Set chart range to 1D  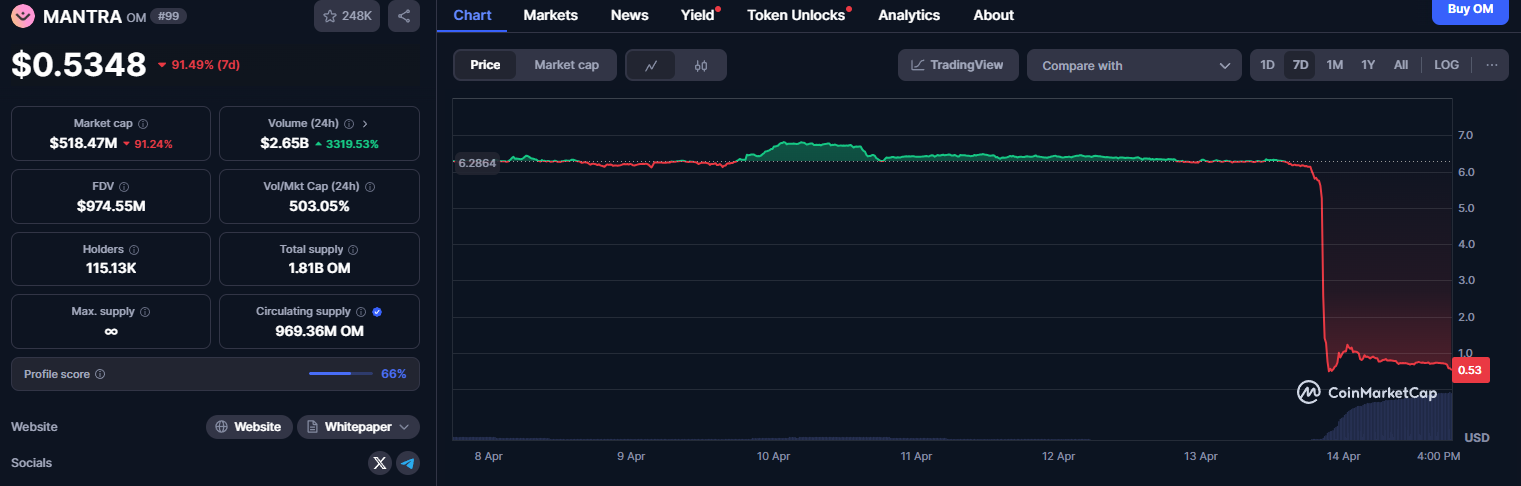1267,65
